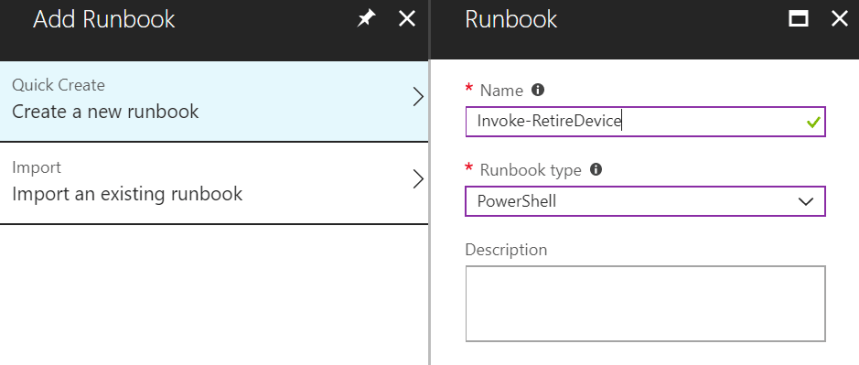Click inside the Description text box
859x365 pixels.
(645, 304)
